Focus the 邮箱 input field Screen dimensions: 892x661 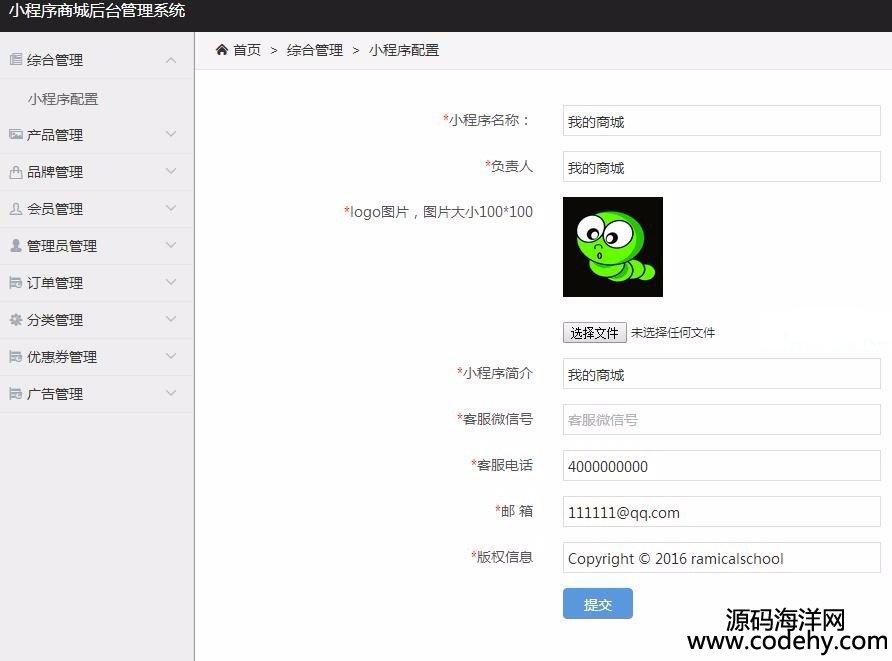click(x=721, y=512)
